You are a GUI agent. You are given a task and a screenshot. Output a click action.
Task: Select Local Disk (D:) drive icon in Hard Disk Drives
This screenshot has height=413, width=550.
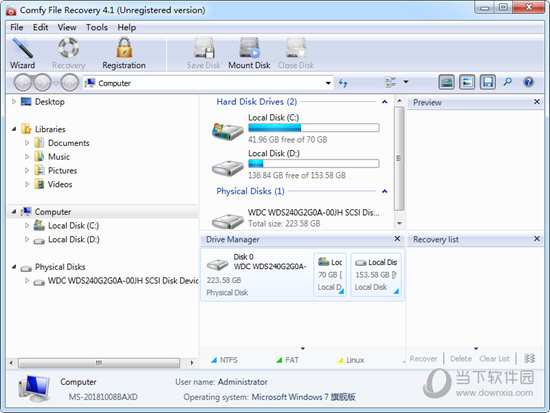coord(227,168)
